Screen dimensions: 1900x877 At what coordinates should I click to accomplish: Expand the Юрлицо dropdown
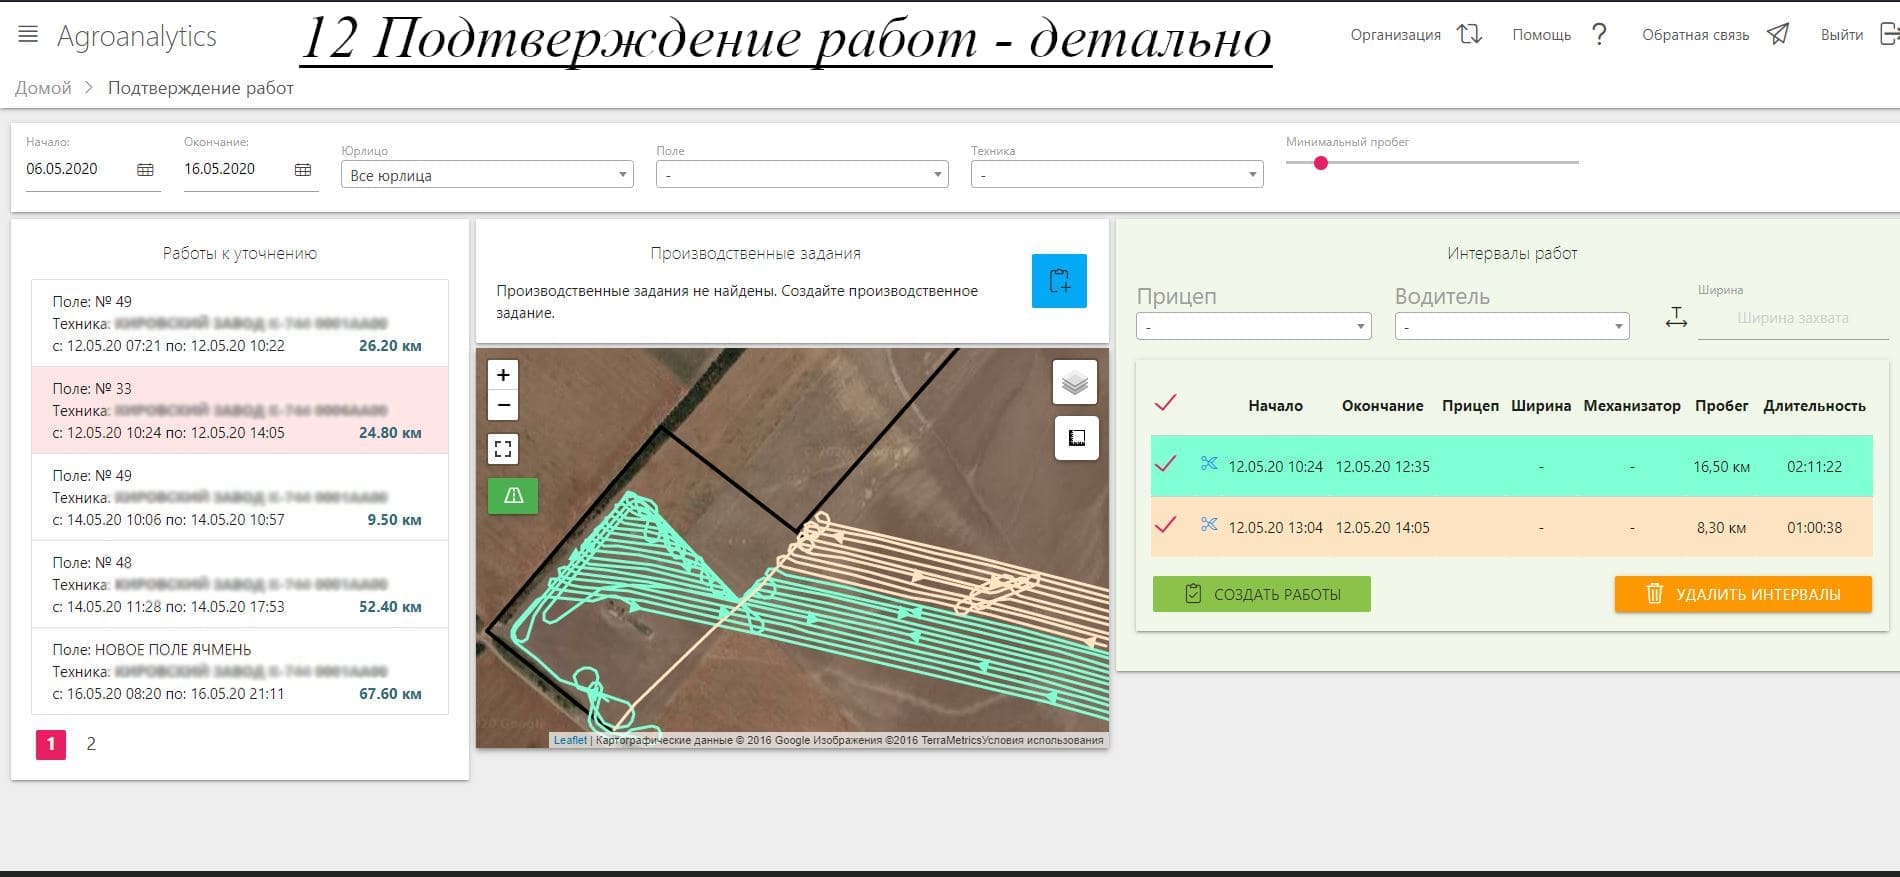tap(487, 175)
